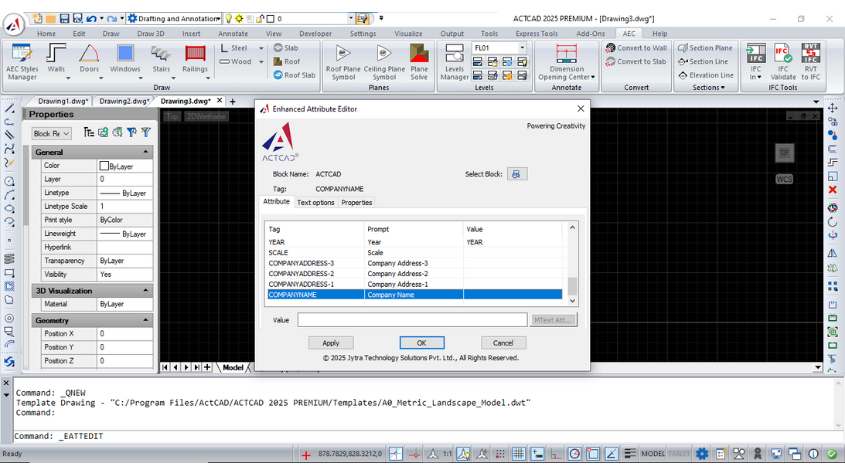Select the COMPANYADDRESS-3 row
Image resolution: width=845 pixels, height=475 pixels.
point(414,263)
